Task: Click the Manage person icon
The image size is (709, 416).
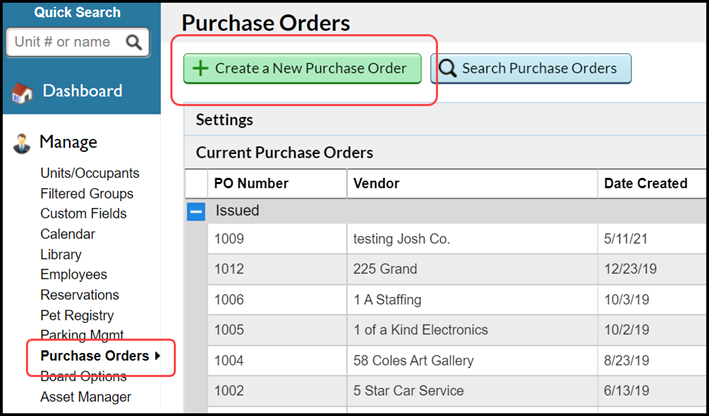Action: tap(22, 143)
